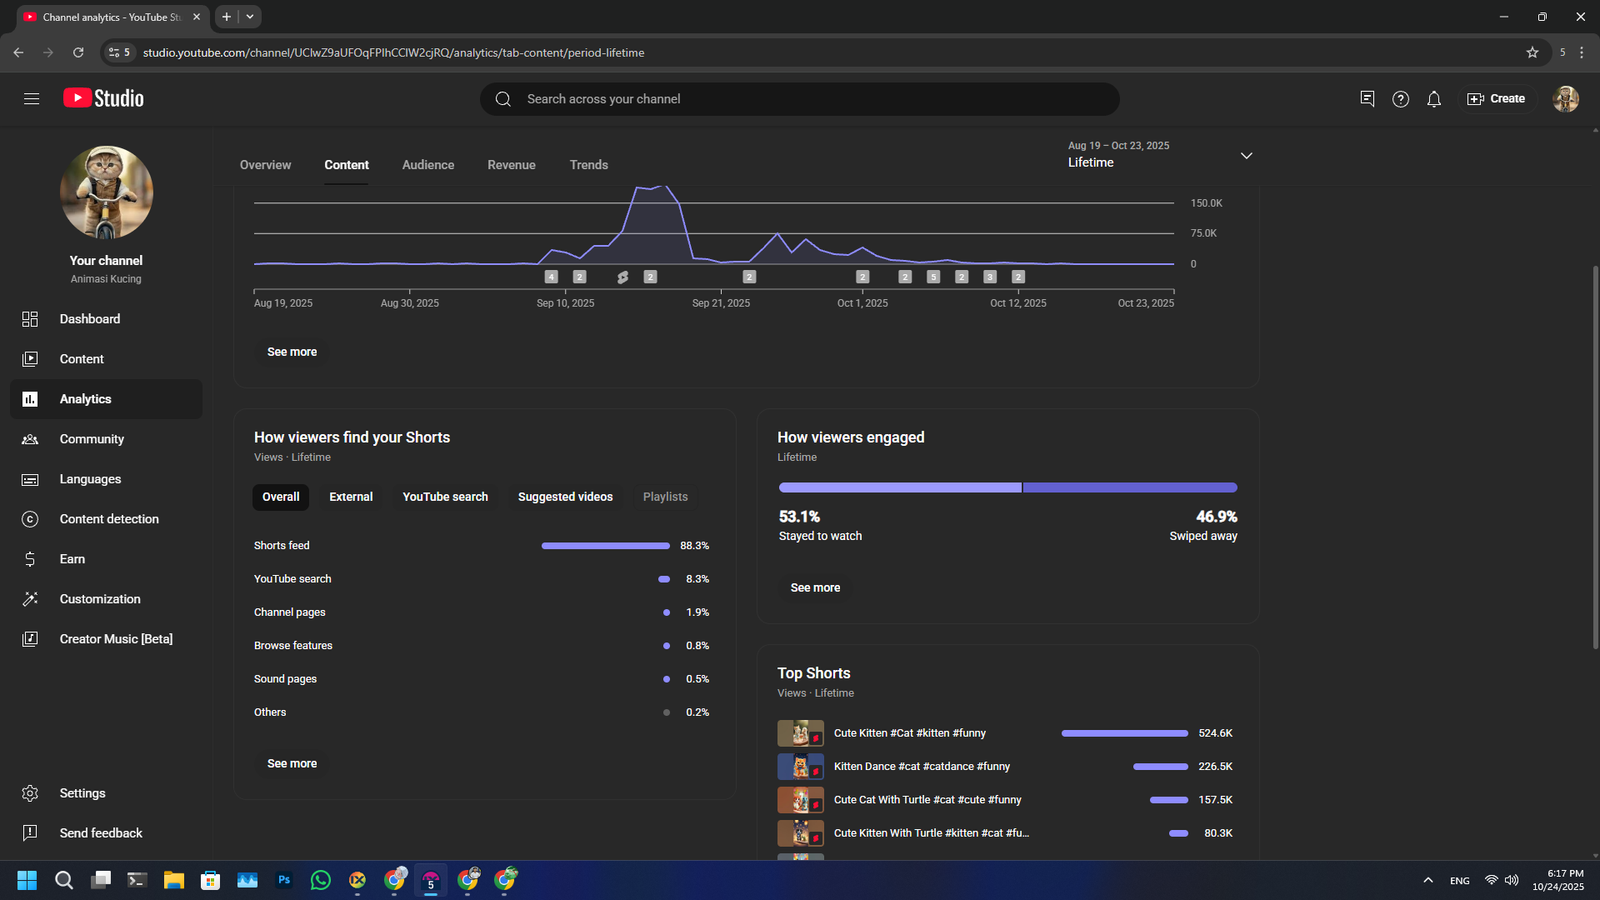Image resolution: width=1600 pixels, height=900 pixels.
Task: Expand the Lifetime date range dropdown
Action: (x=1246, y=156)
